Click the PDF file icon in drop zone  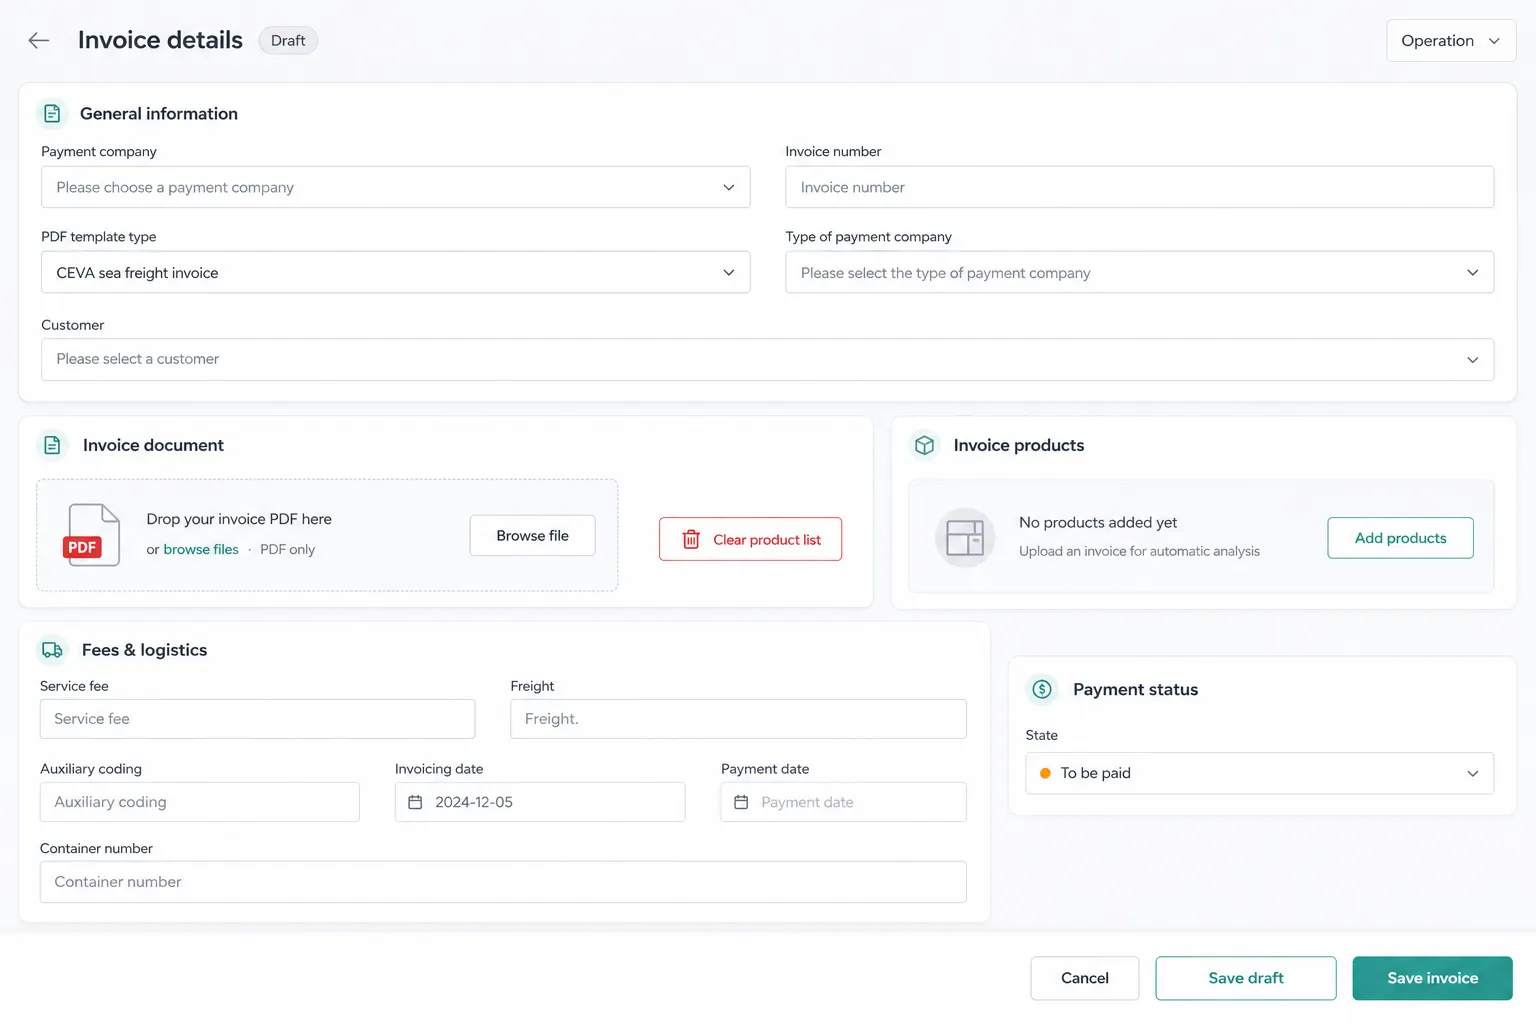tap(92, 535)
